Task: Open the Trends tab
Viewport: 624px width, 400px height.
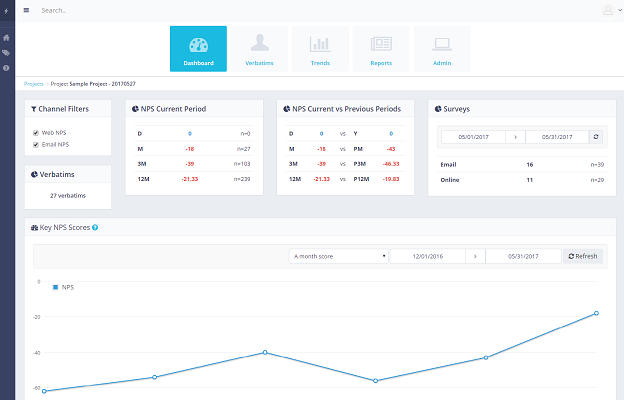Action: coord(320,49)
